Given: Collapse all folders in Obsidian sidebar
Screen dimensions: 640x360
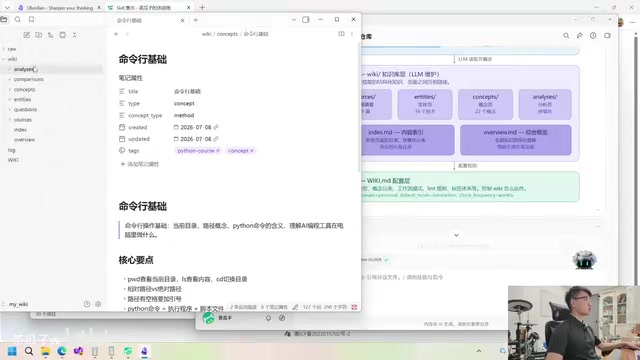Looking at the screenshot, I should click(75, 35).
